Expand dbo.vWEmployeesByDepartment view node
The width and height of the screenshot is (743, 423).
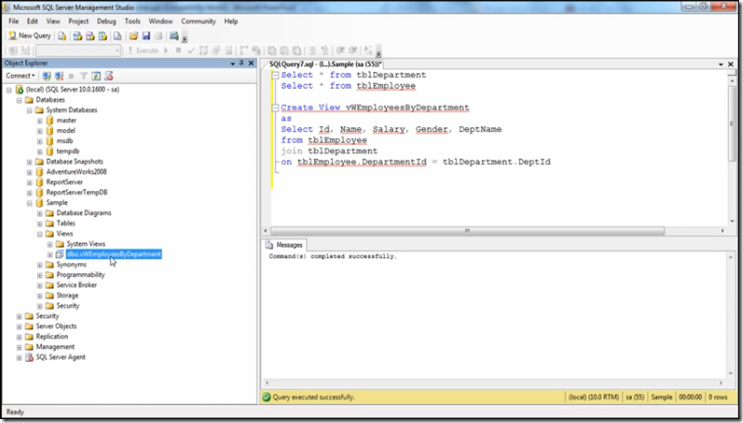coord(50,254)
